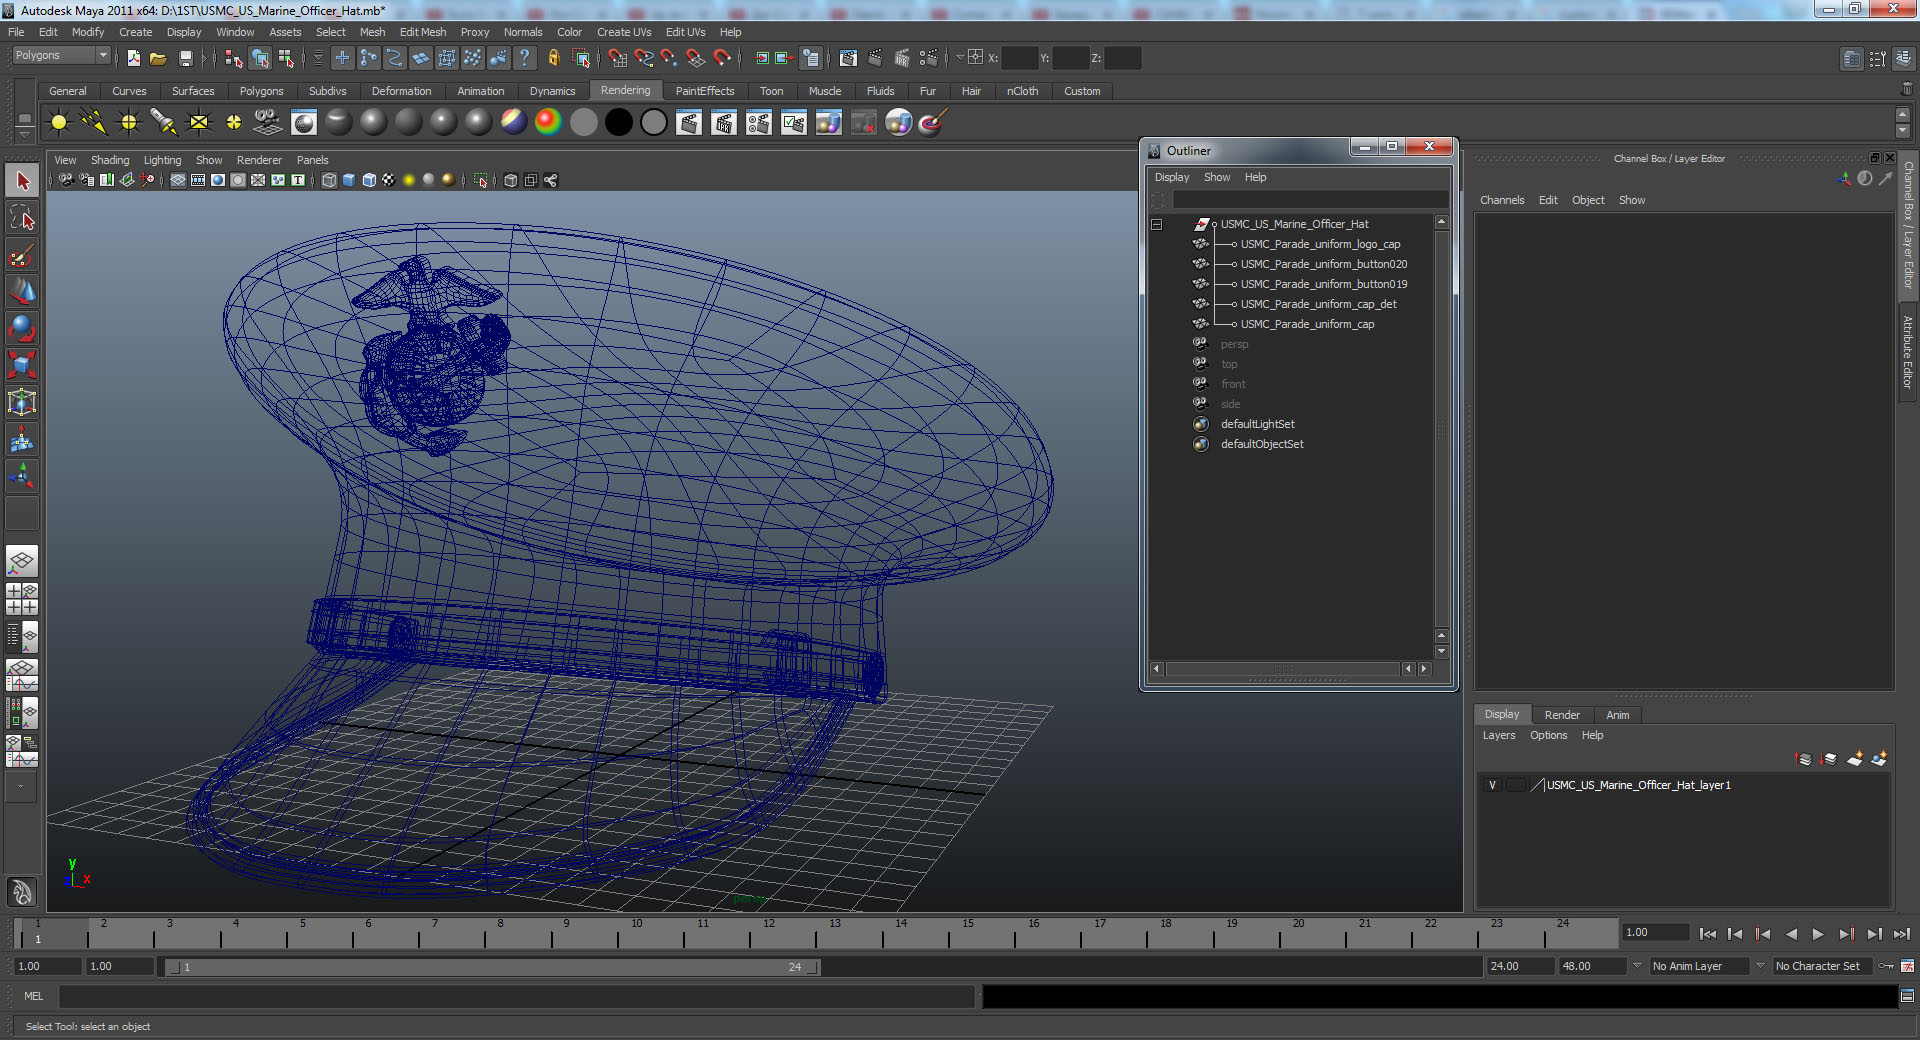Toggle visibility V of USMC_US_Marine_Officer_Hat_layer1
1920x1040 pixels.
click(1492, 785)
